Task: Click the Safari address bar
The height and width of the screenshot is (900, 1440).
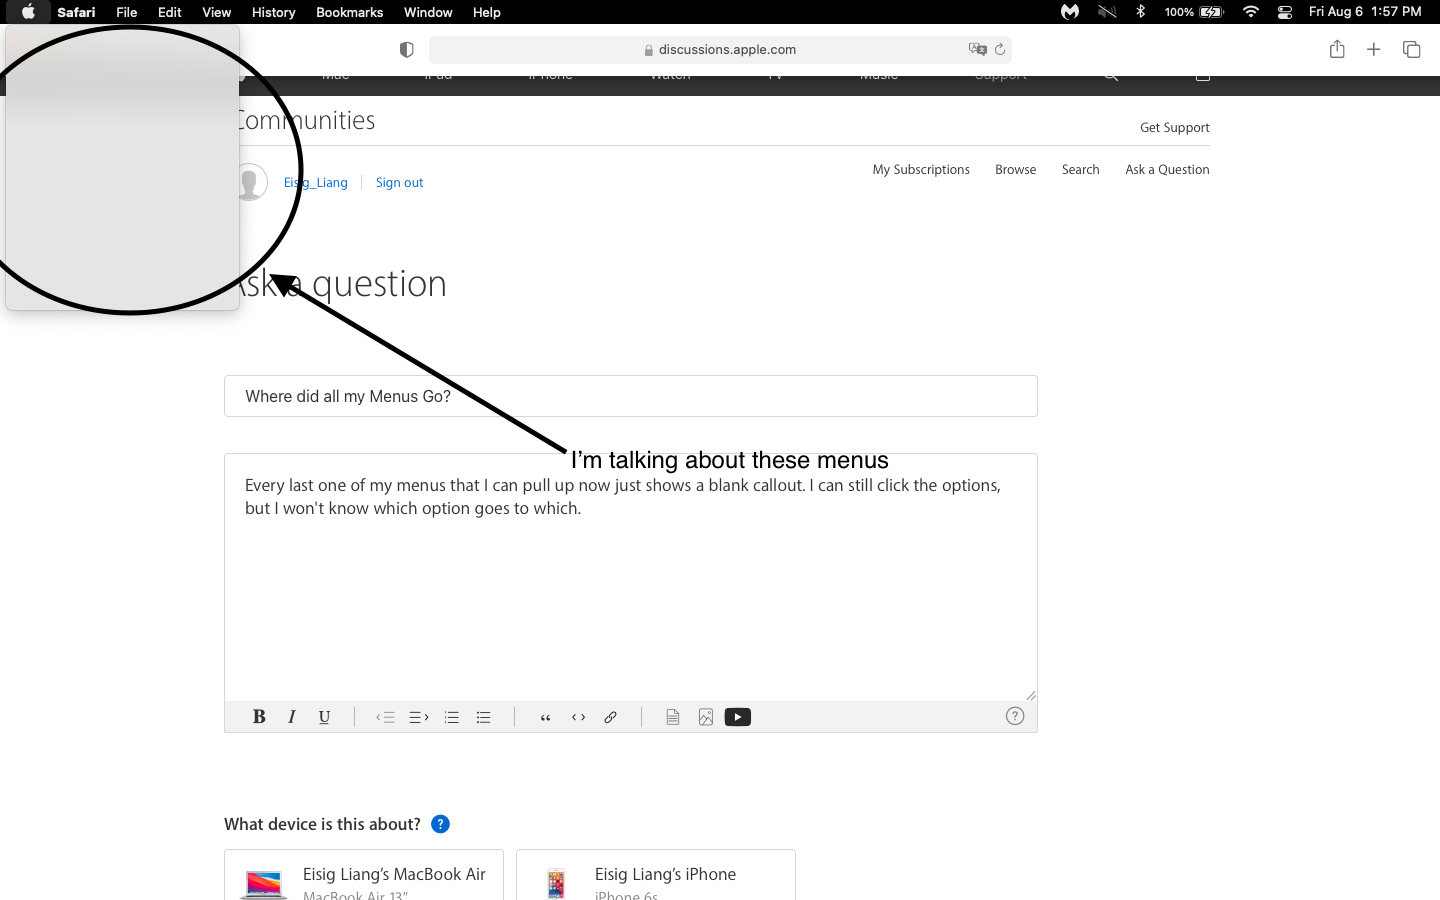Action: coord(720,49)
